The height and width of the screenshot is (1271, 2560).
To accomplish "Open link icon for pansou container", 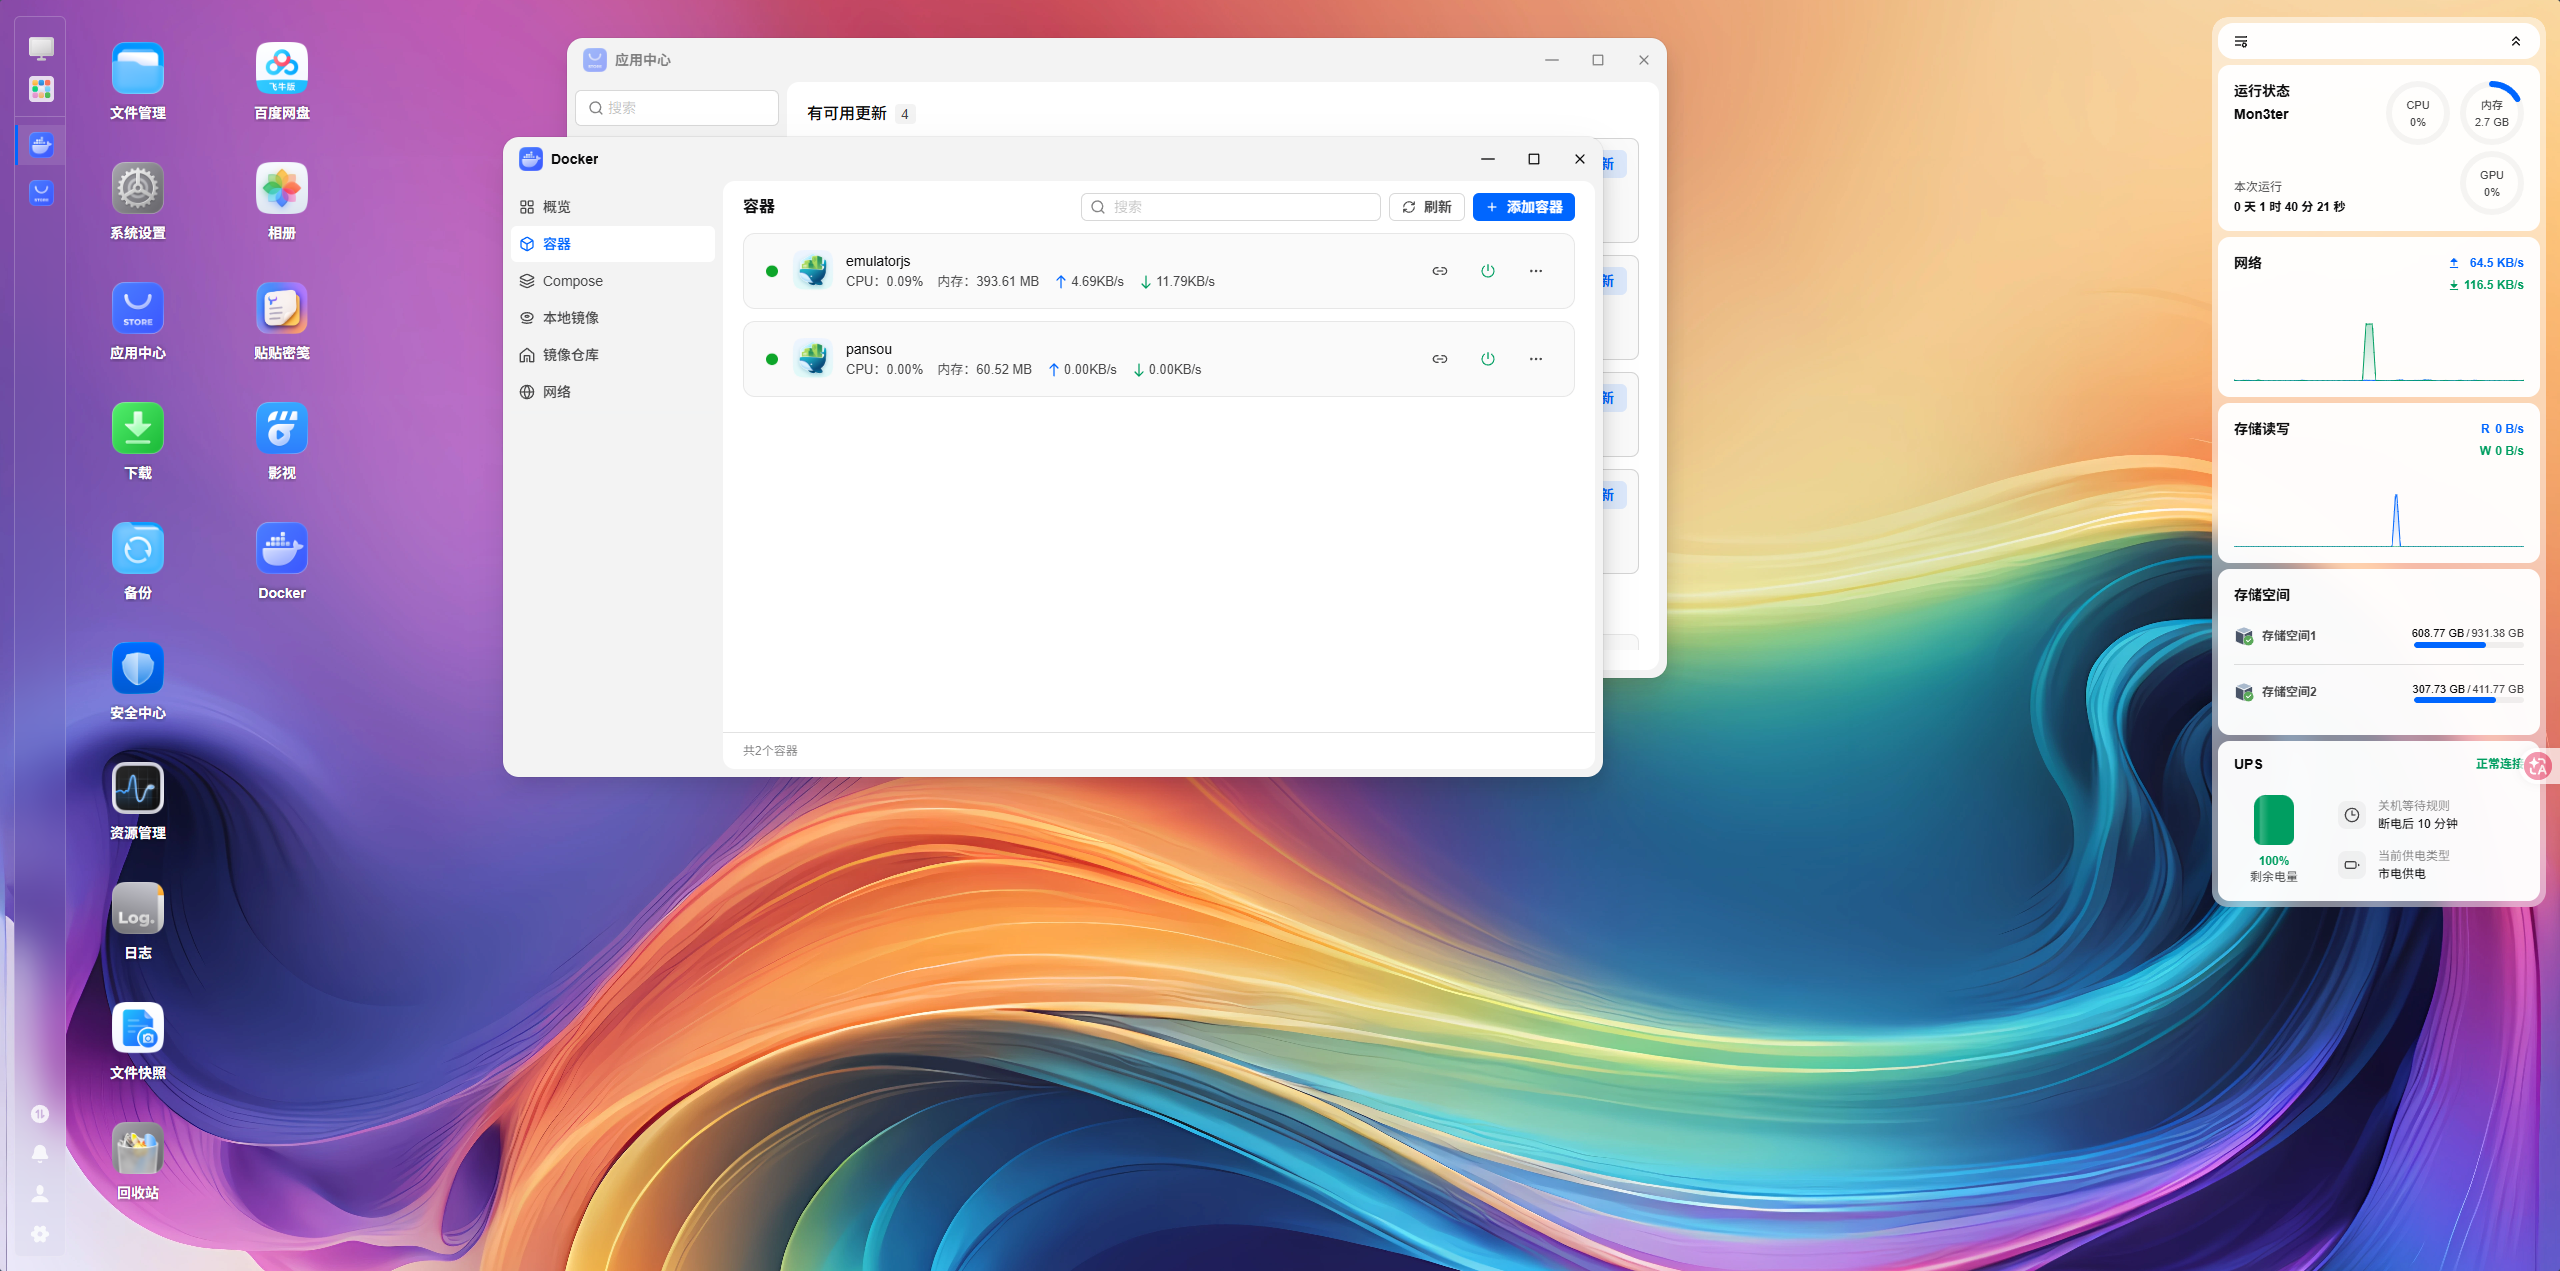I will point(1439,359).
